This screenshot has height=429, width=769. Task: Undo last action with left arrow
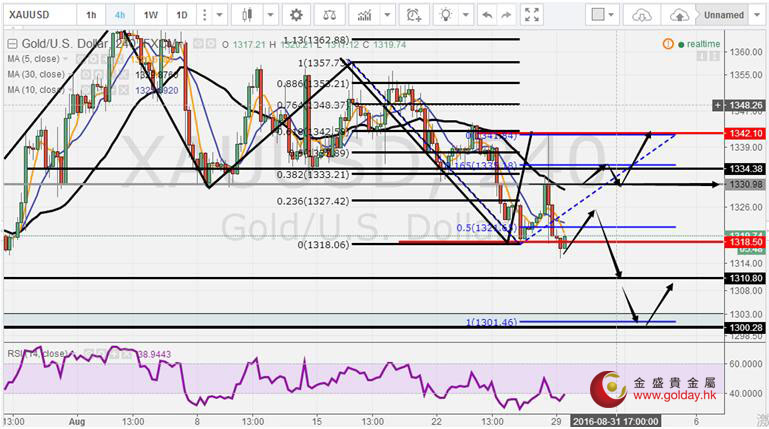coord(487,15)
